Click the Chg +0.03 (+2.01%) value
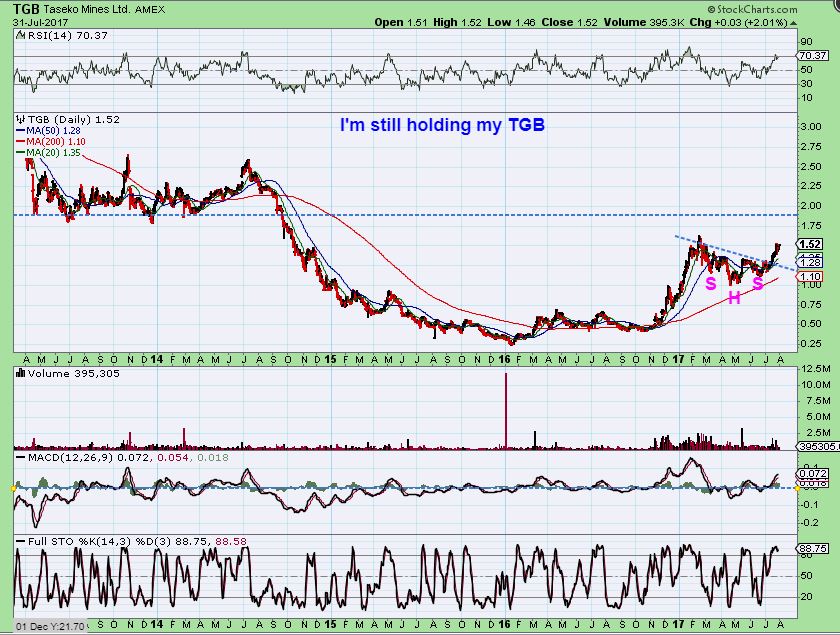Viewport: 840px width, 635px height. coord(738,23)
